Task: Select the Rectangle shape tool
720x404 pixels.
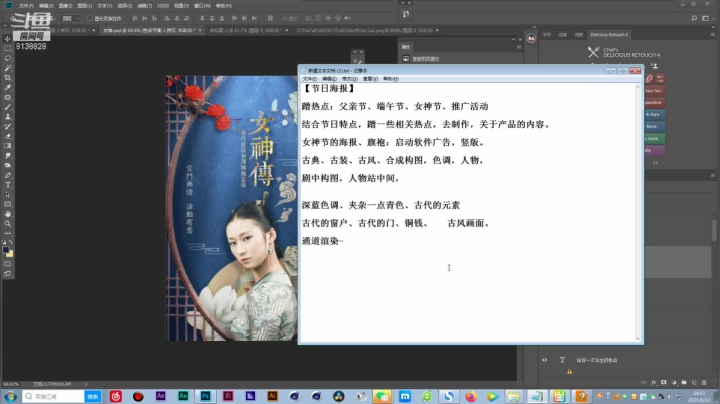Action: click(x=7, y=204)
